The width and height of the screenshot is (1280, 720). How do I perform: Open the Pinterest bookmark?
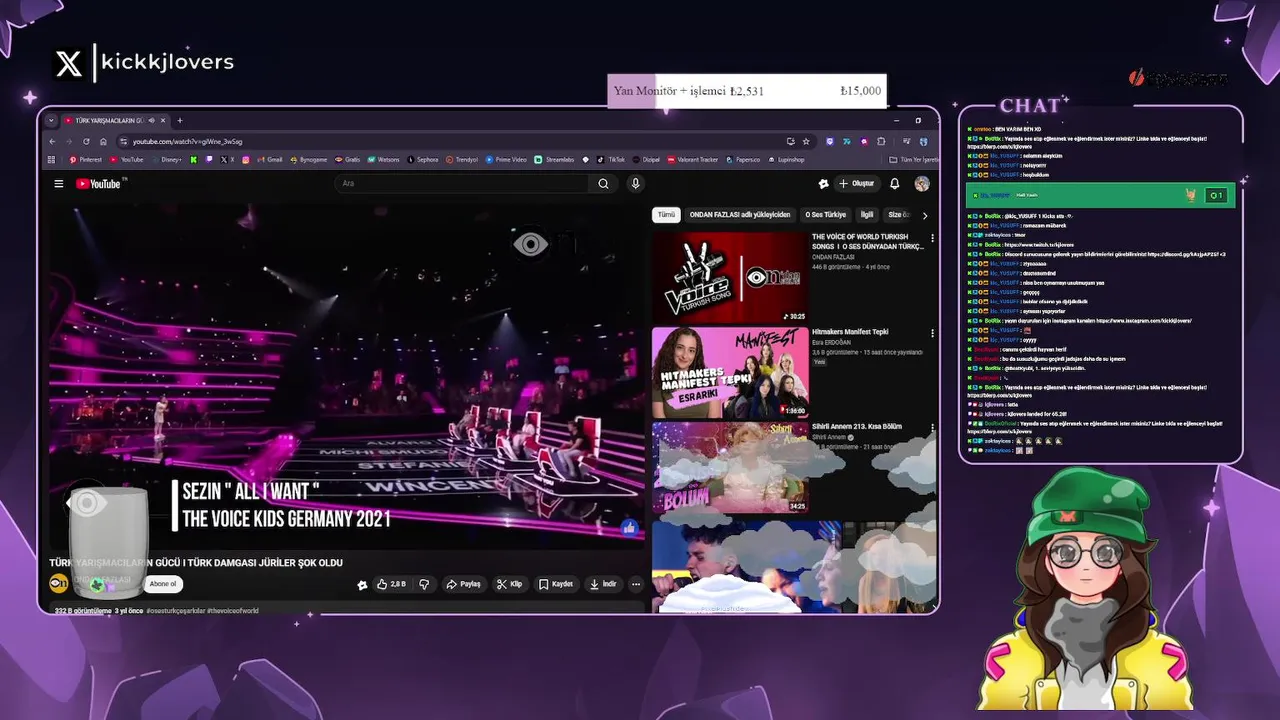(85, 159)
